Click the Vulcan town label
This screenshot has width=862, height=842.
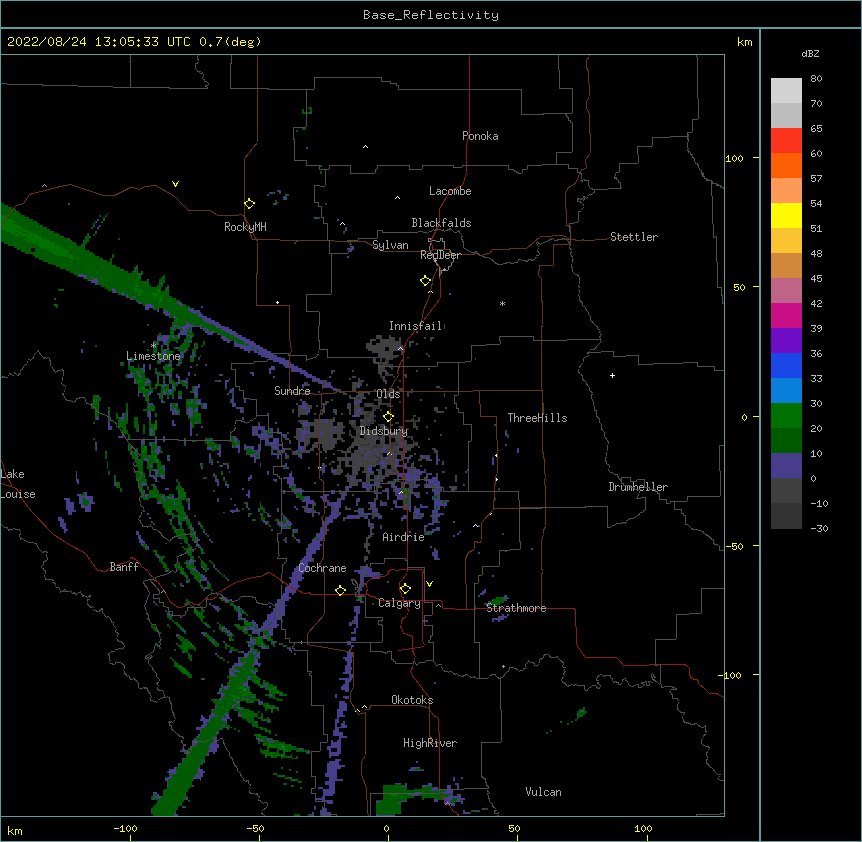(543, 792)
